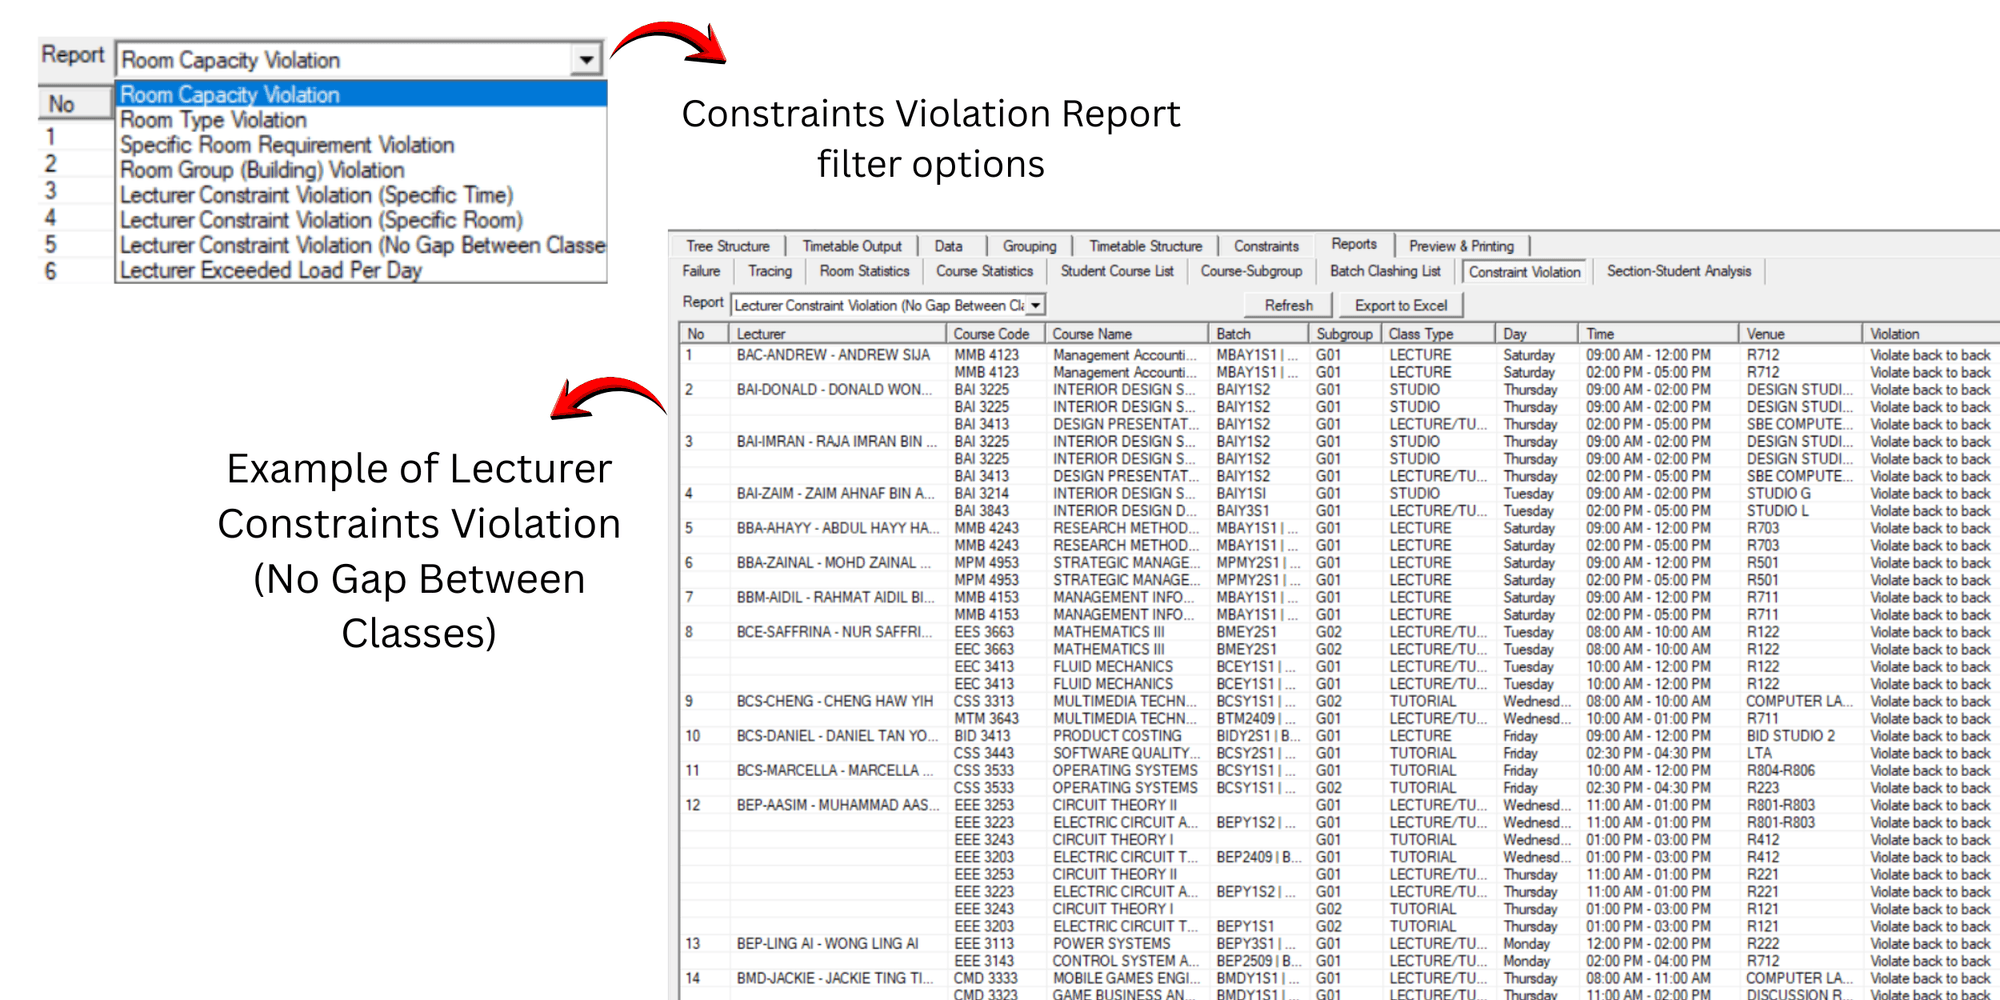Switch to the Tracing sub-tab
Image resolution: width=2000 pixels, height=1000 pixels.
coord(770,271)
